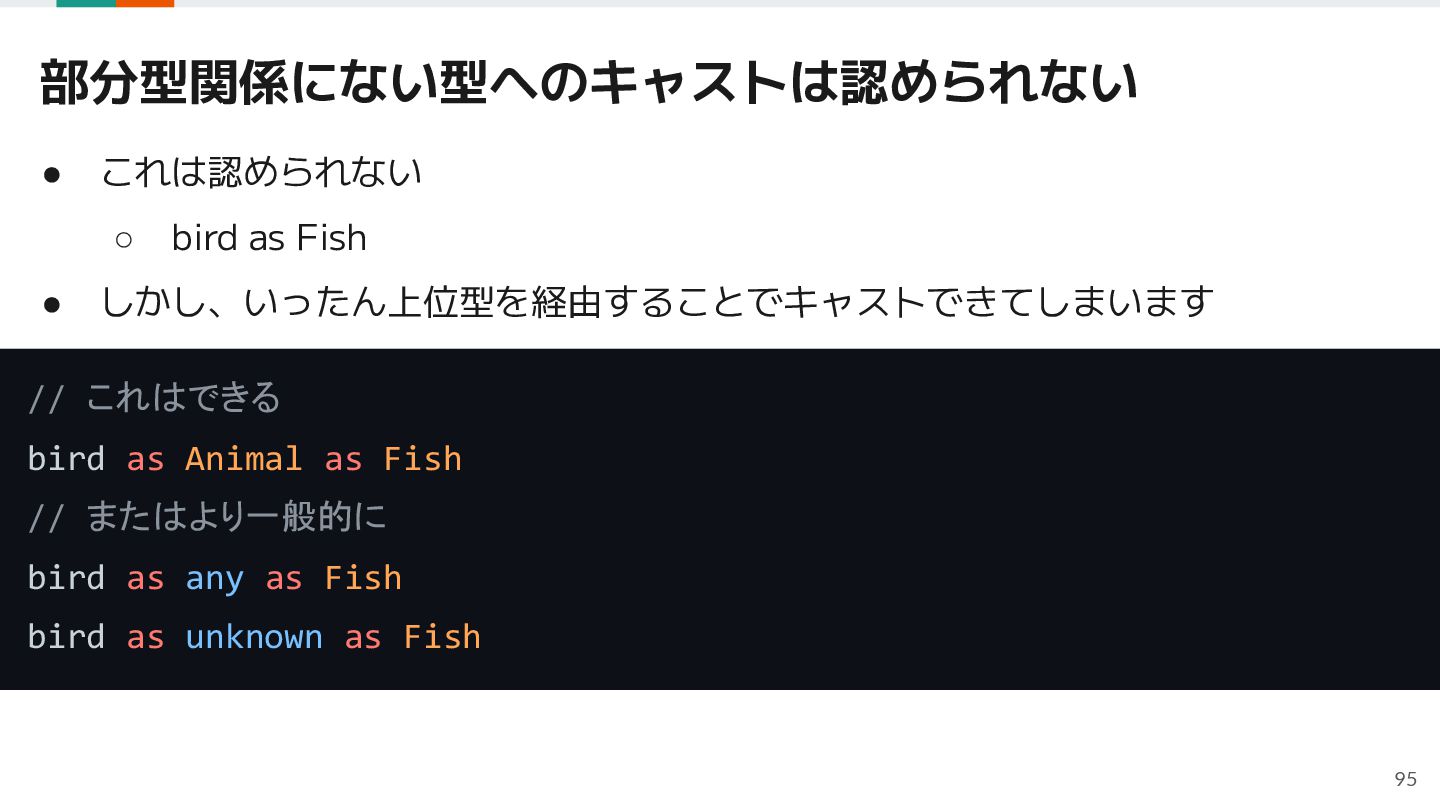Click the 'unknown' keyword in code
This screenshot has width=1440, height=810.
point(254,637)
